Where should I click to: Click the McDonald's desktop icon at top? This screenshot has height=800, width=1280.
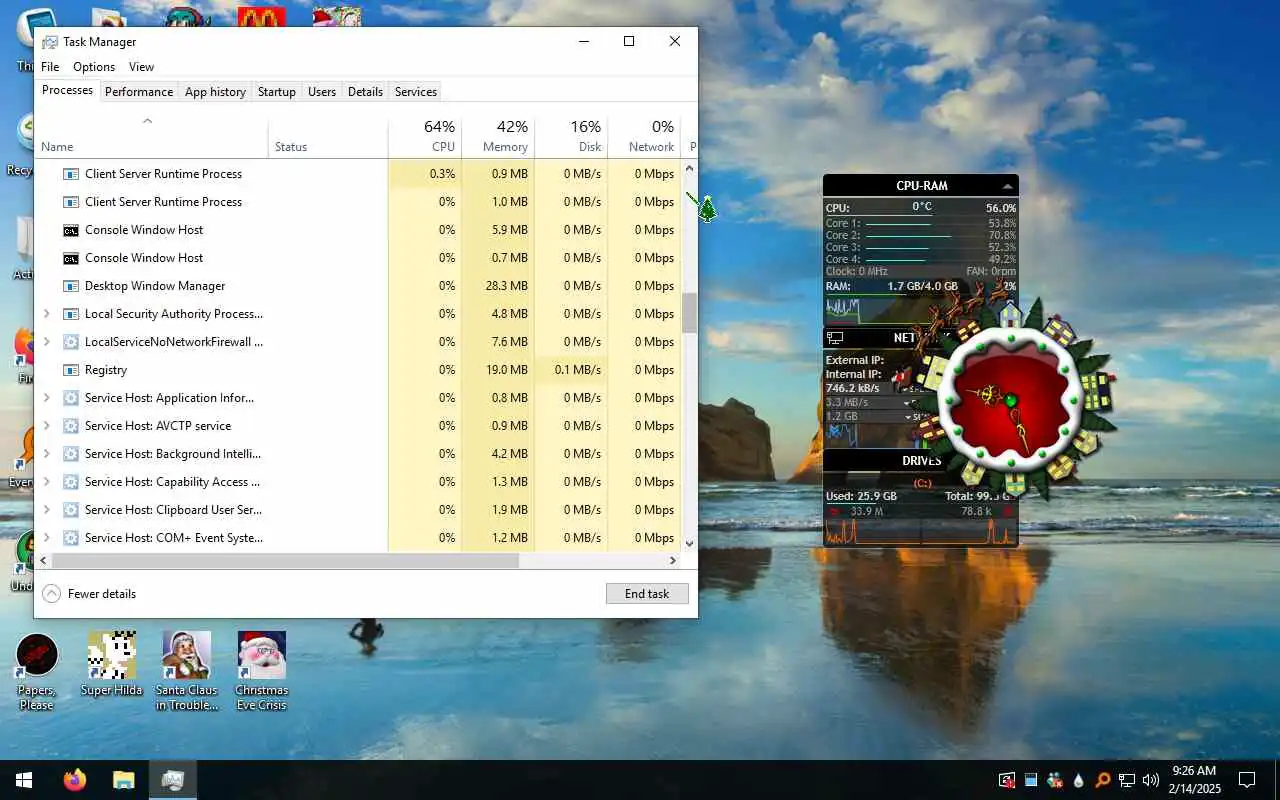click(262, 17)
